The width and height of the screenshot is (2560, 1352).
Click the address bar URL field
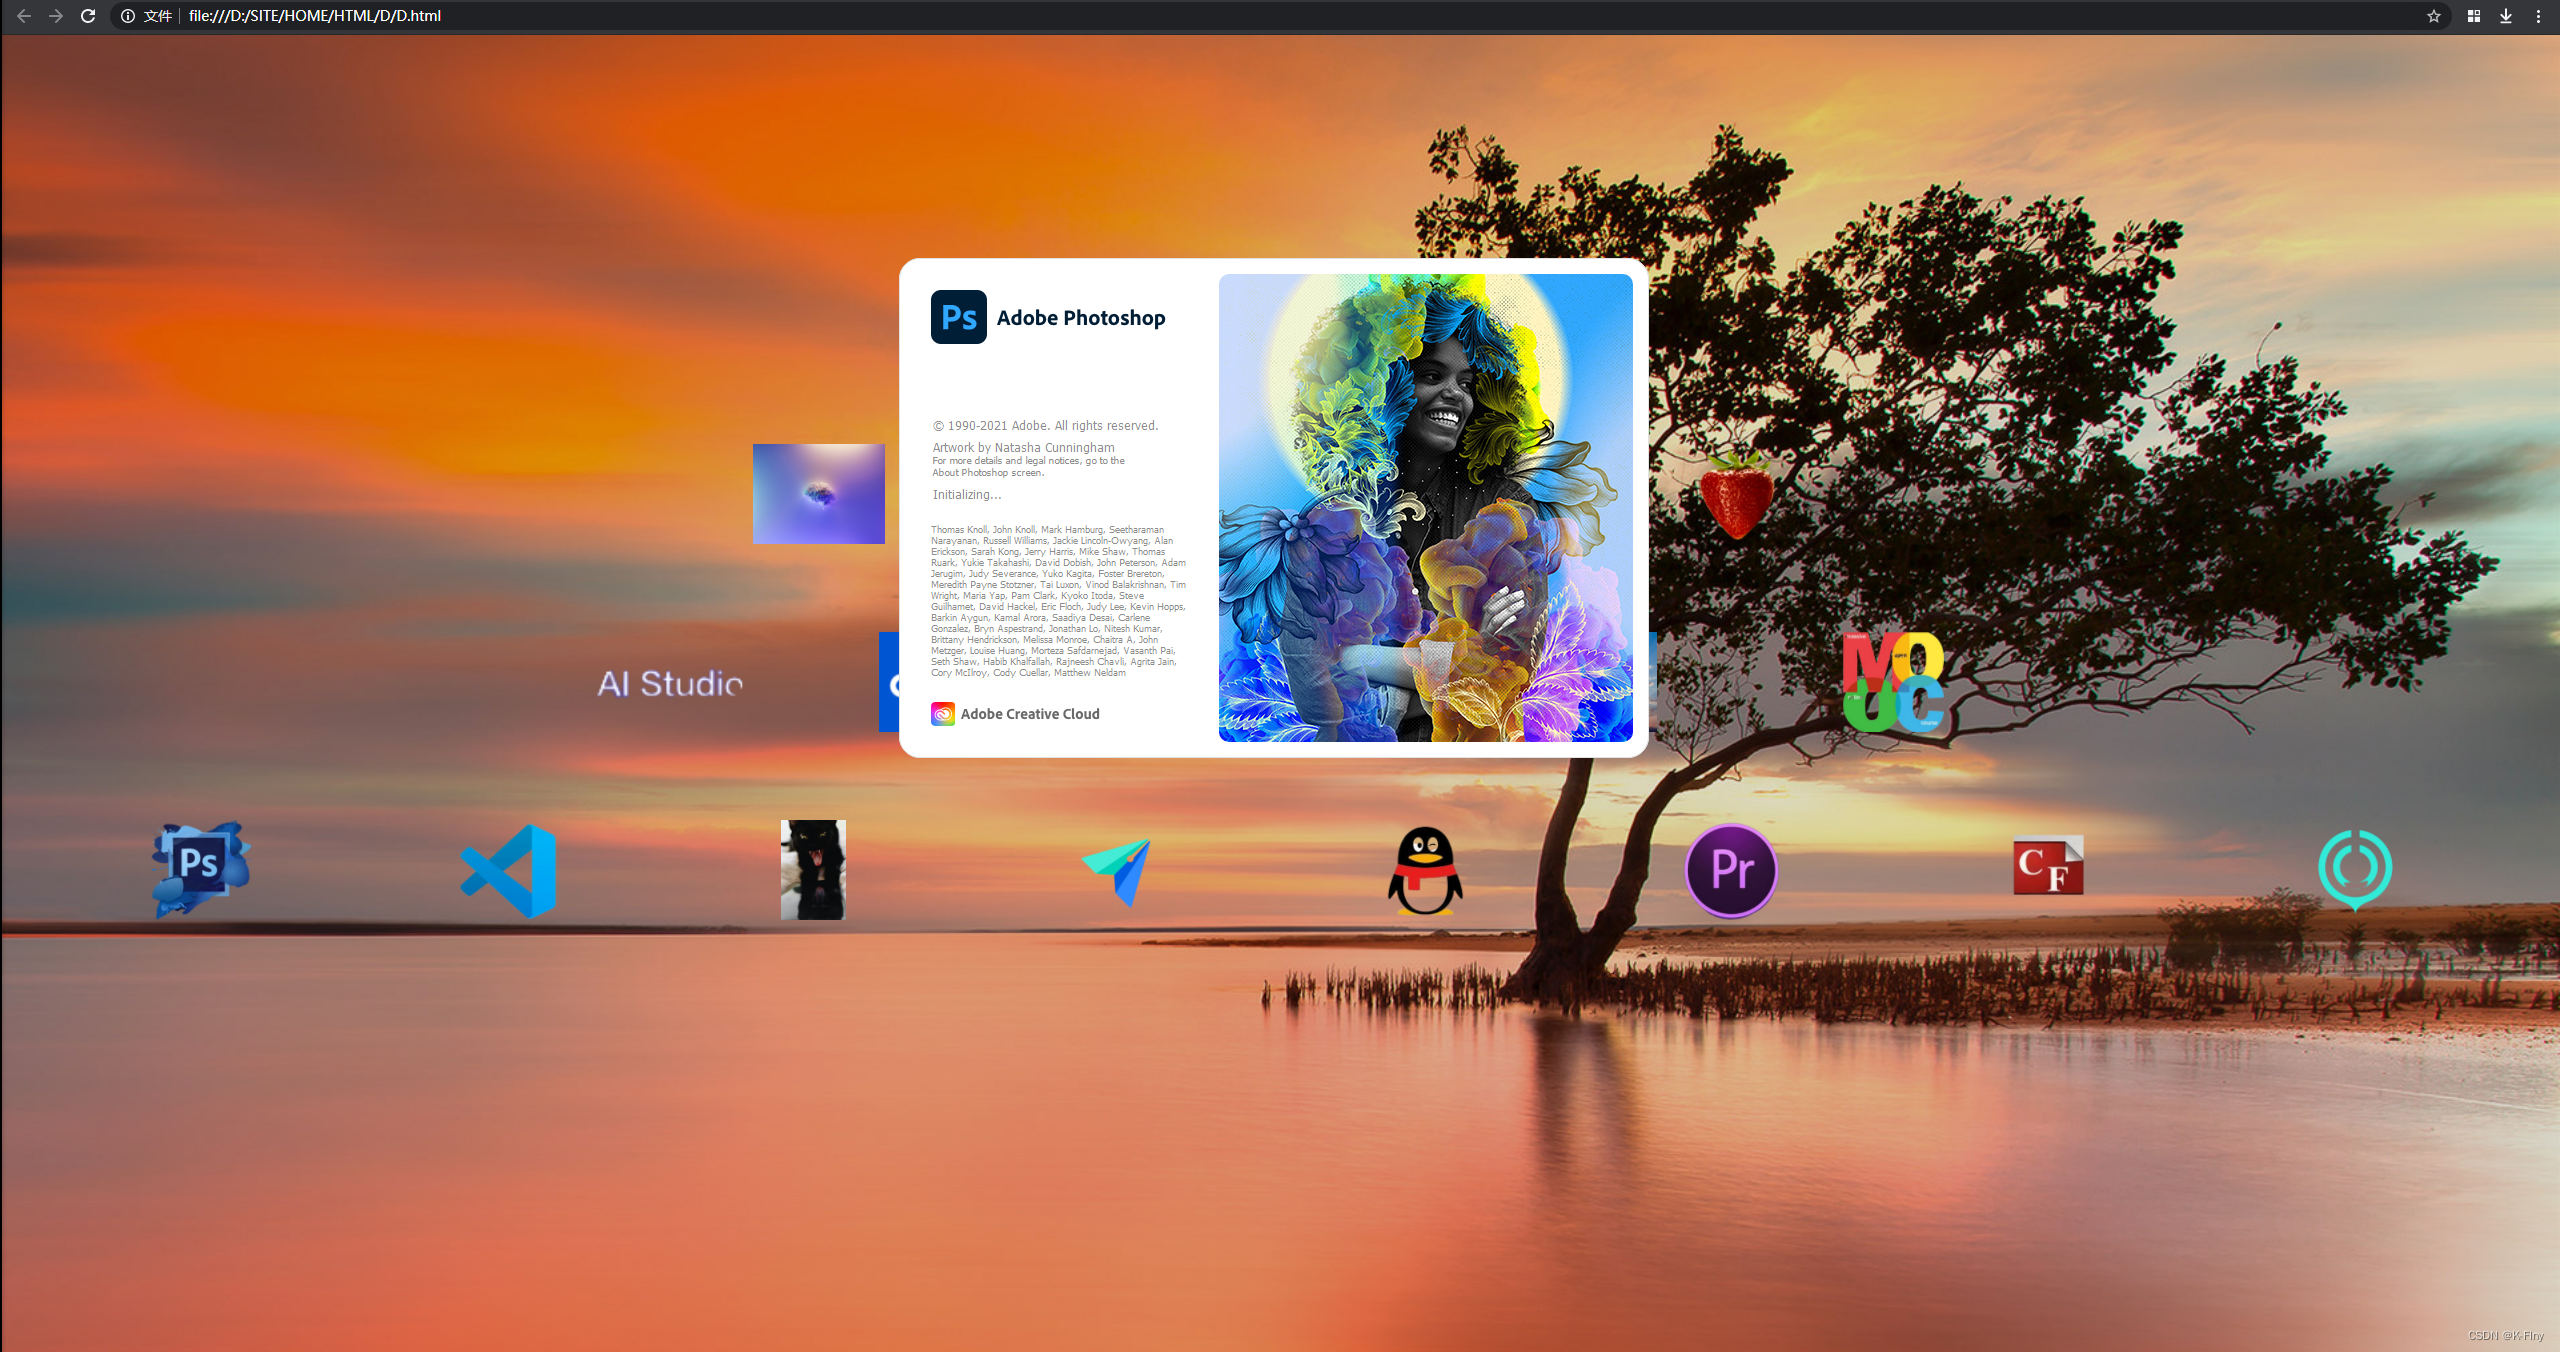[1280, 16]
